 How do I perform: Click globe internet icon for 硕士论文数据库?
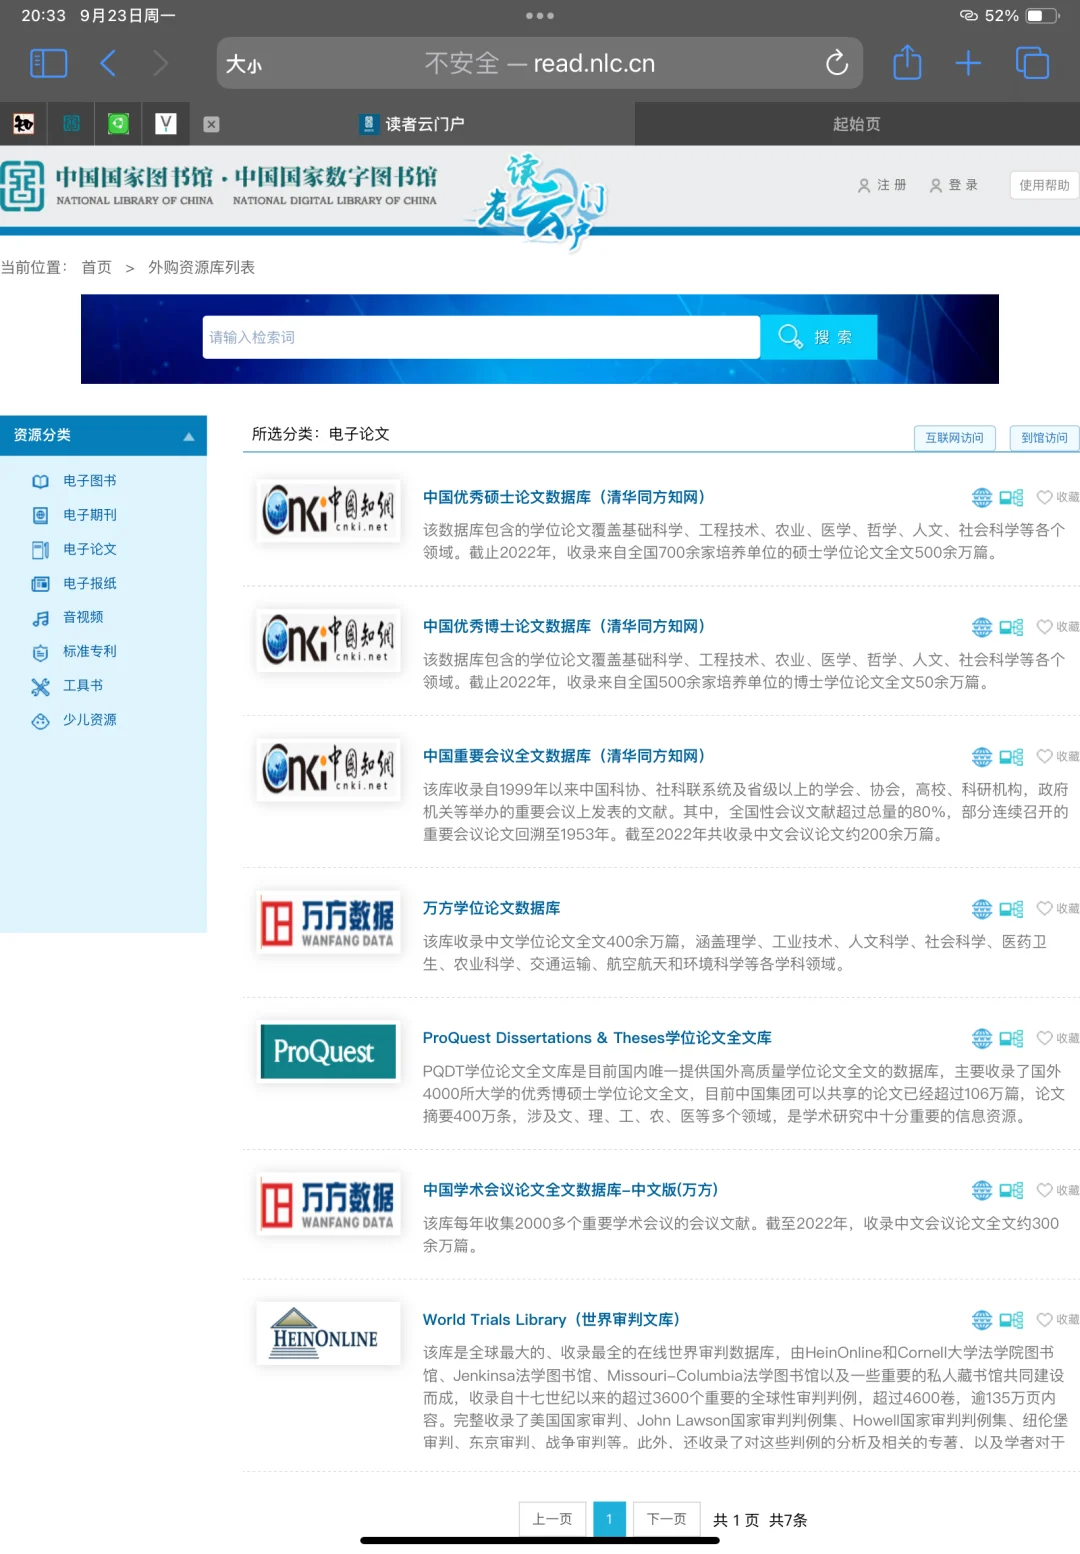coord(982,497)
